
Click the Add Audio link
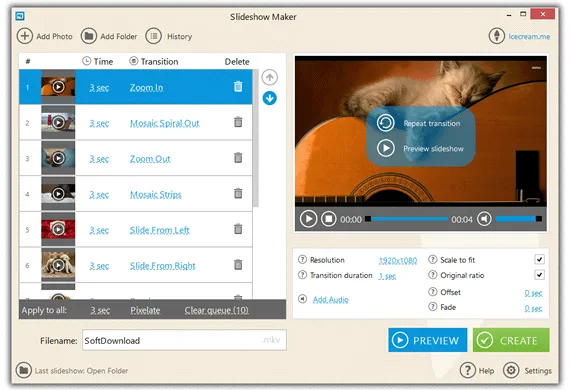[x=330, y=299]
